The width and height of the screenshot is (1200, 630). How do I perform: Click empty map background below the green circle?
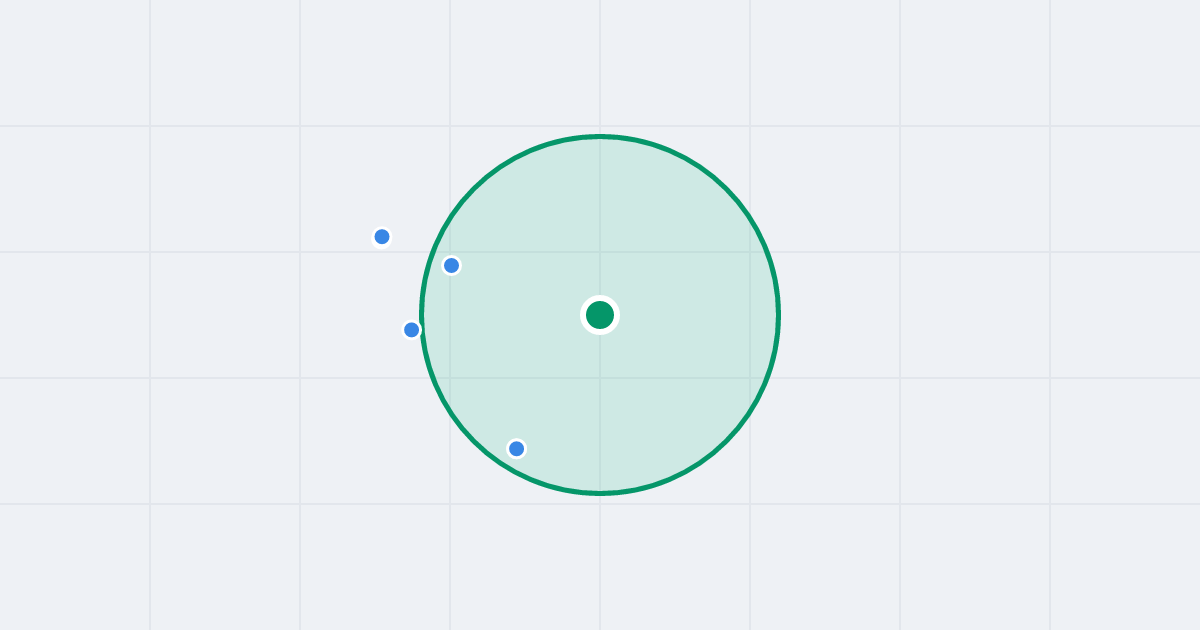point(600,560)
